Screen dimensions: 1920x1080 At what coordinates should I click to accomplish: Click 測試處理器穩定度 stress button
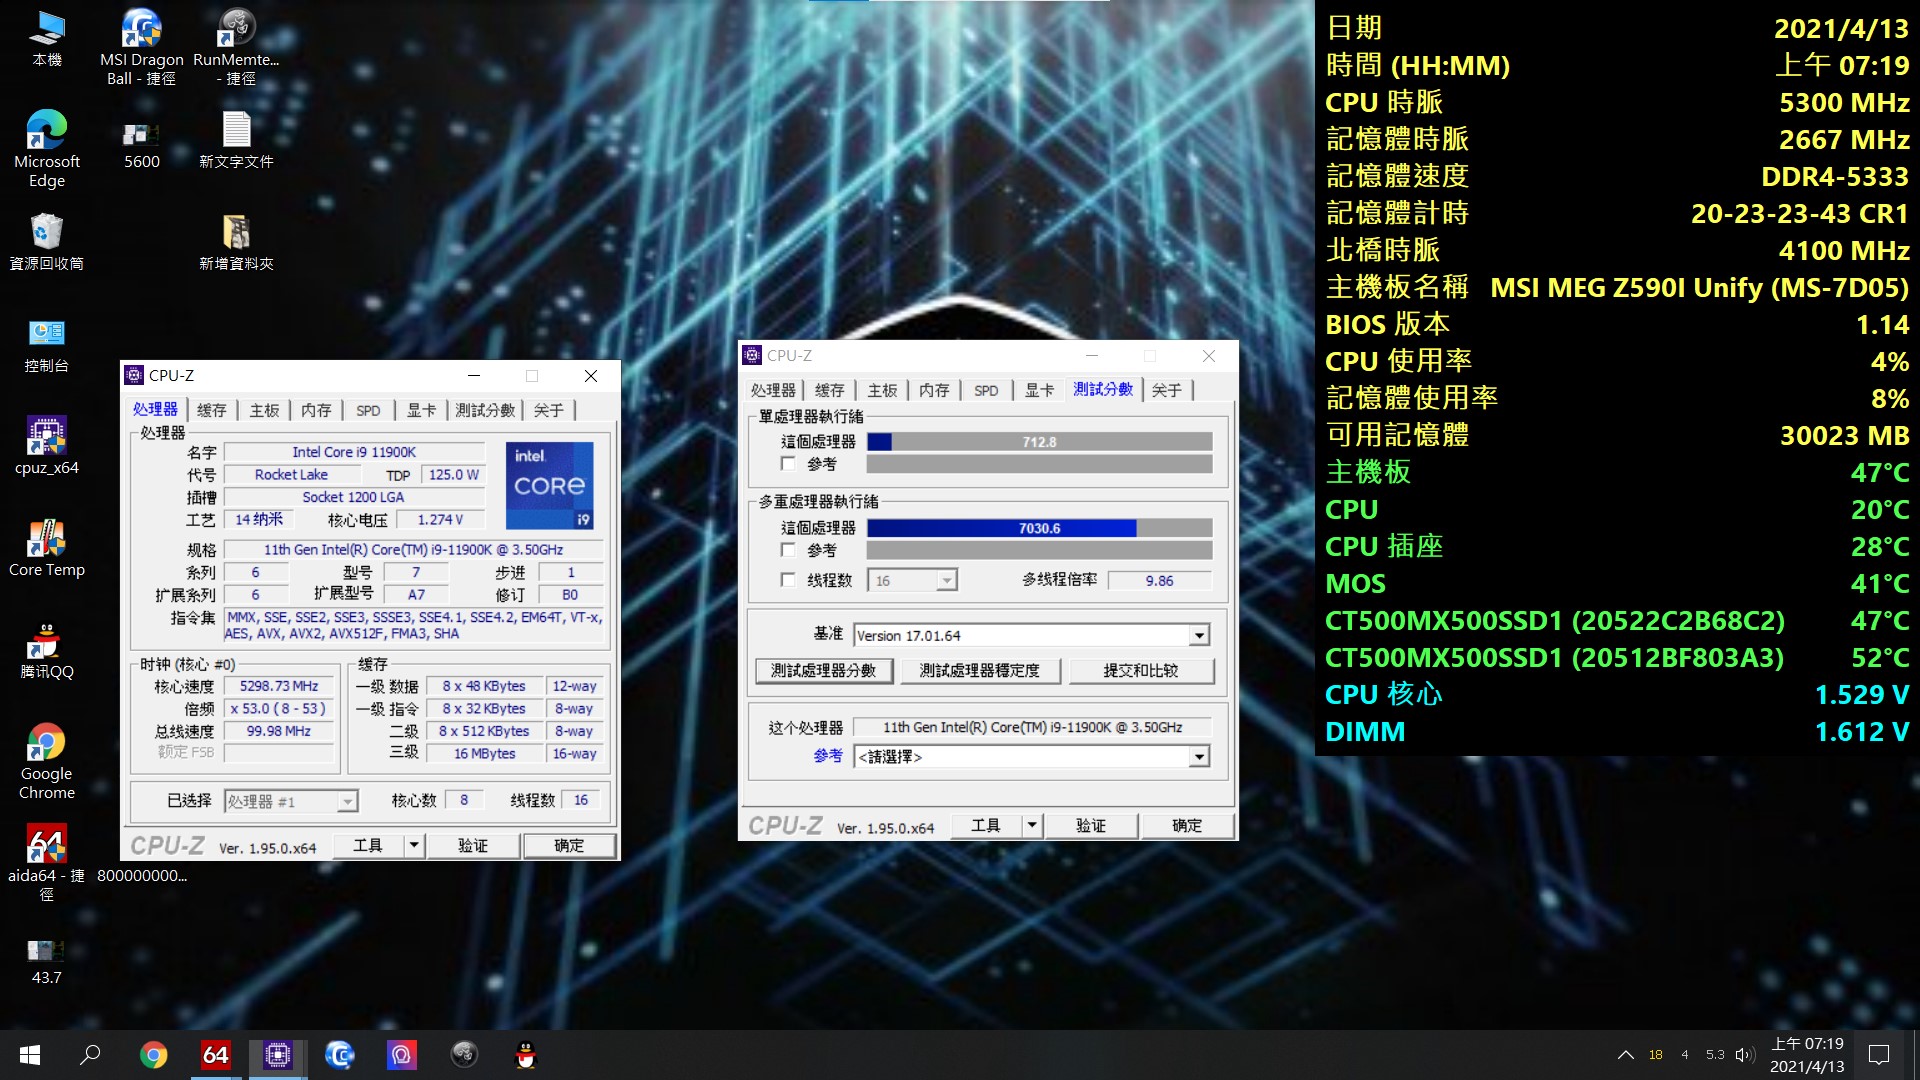(x=980, y=671)
